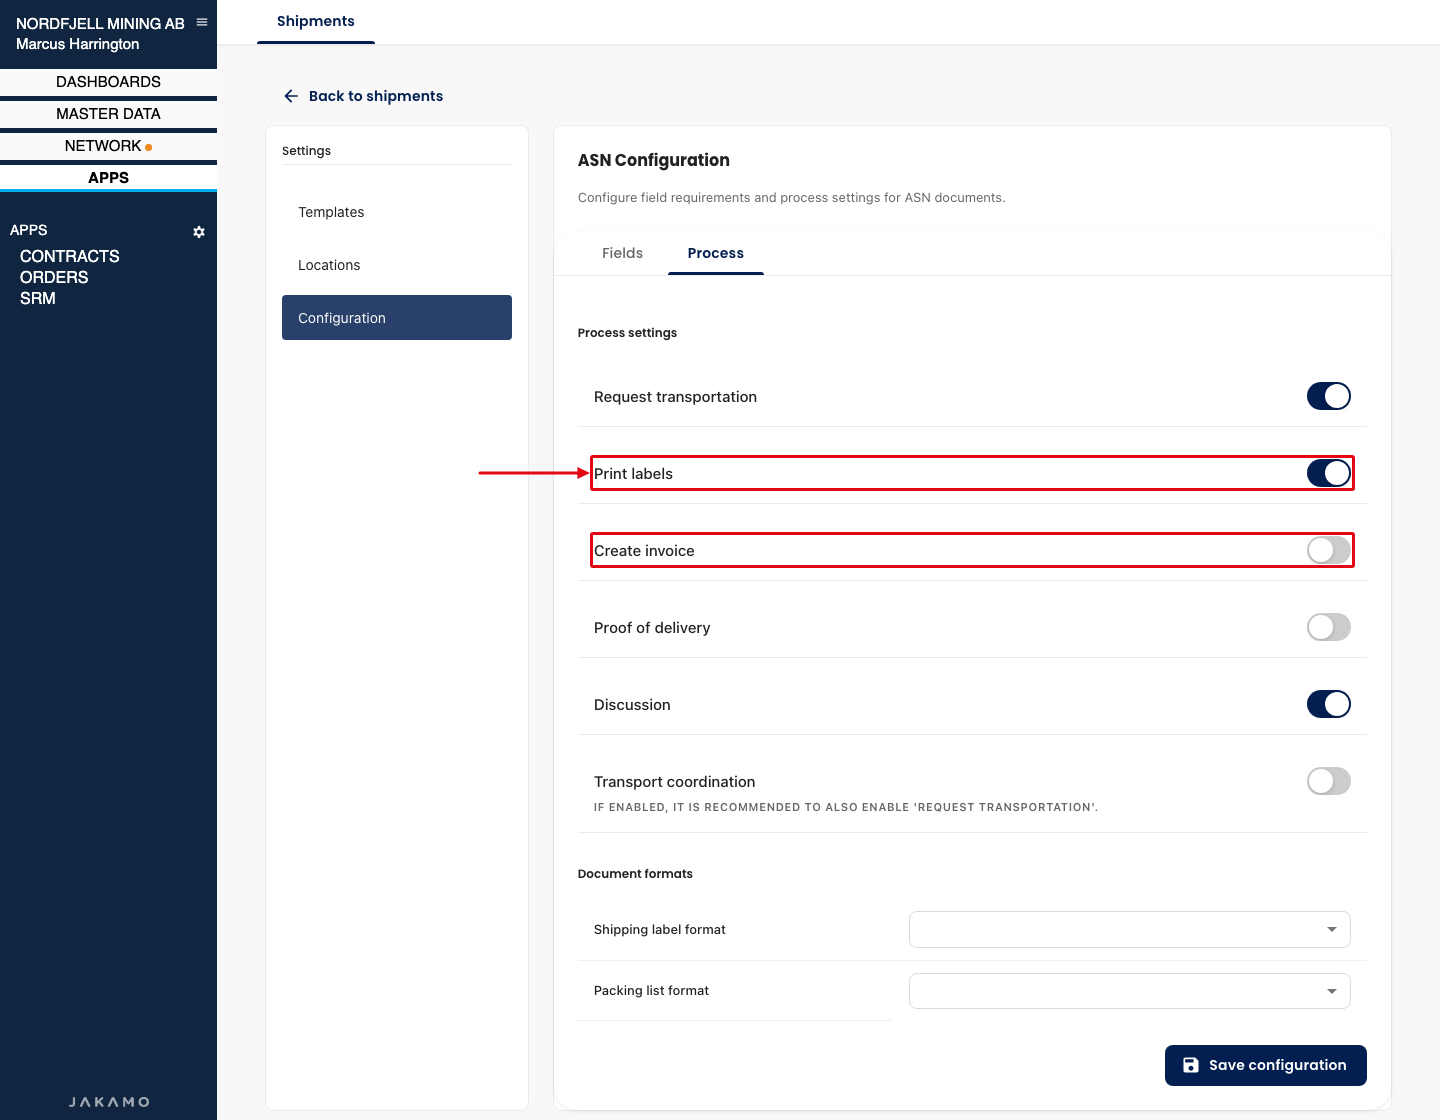Click the Settings panel heading

point(306,151)
